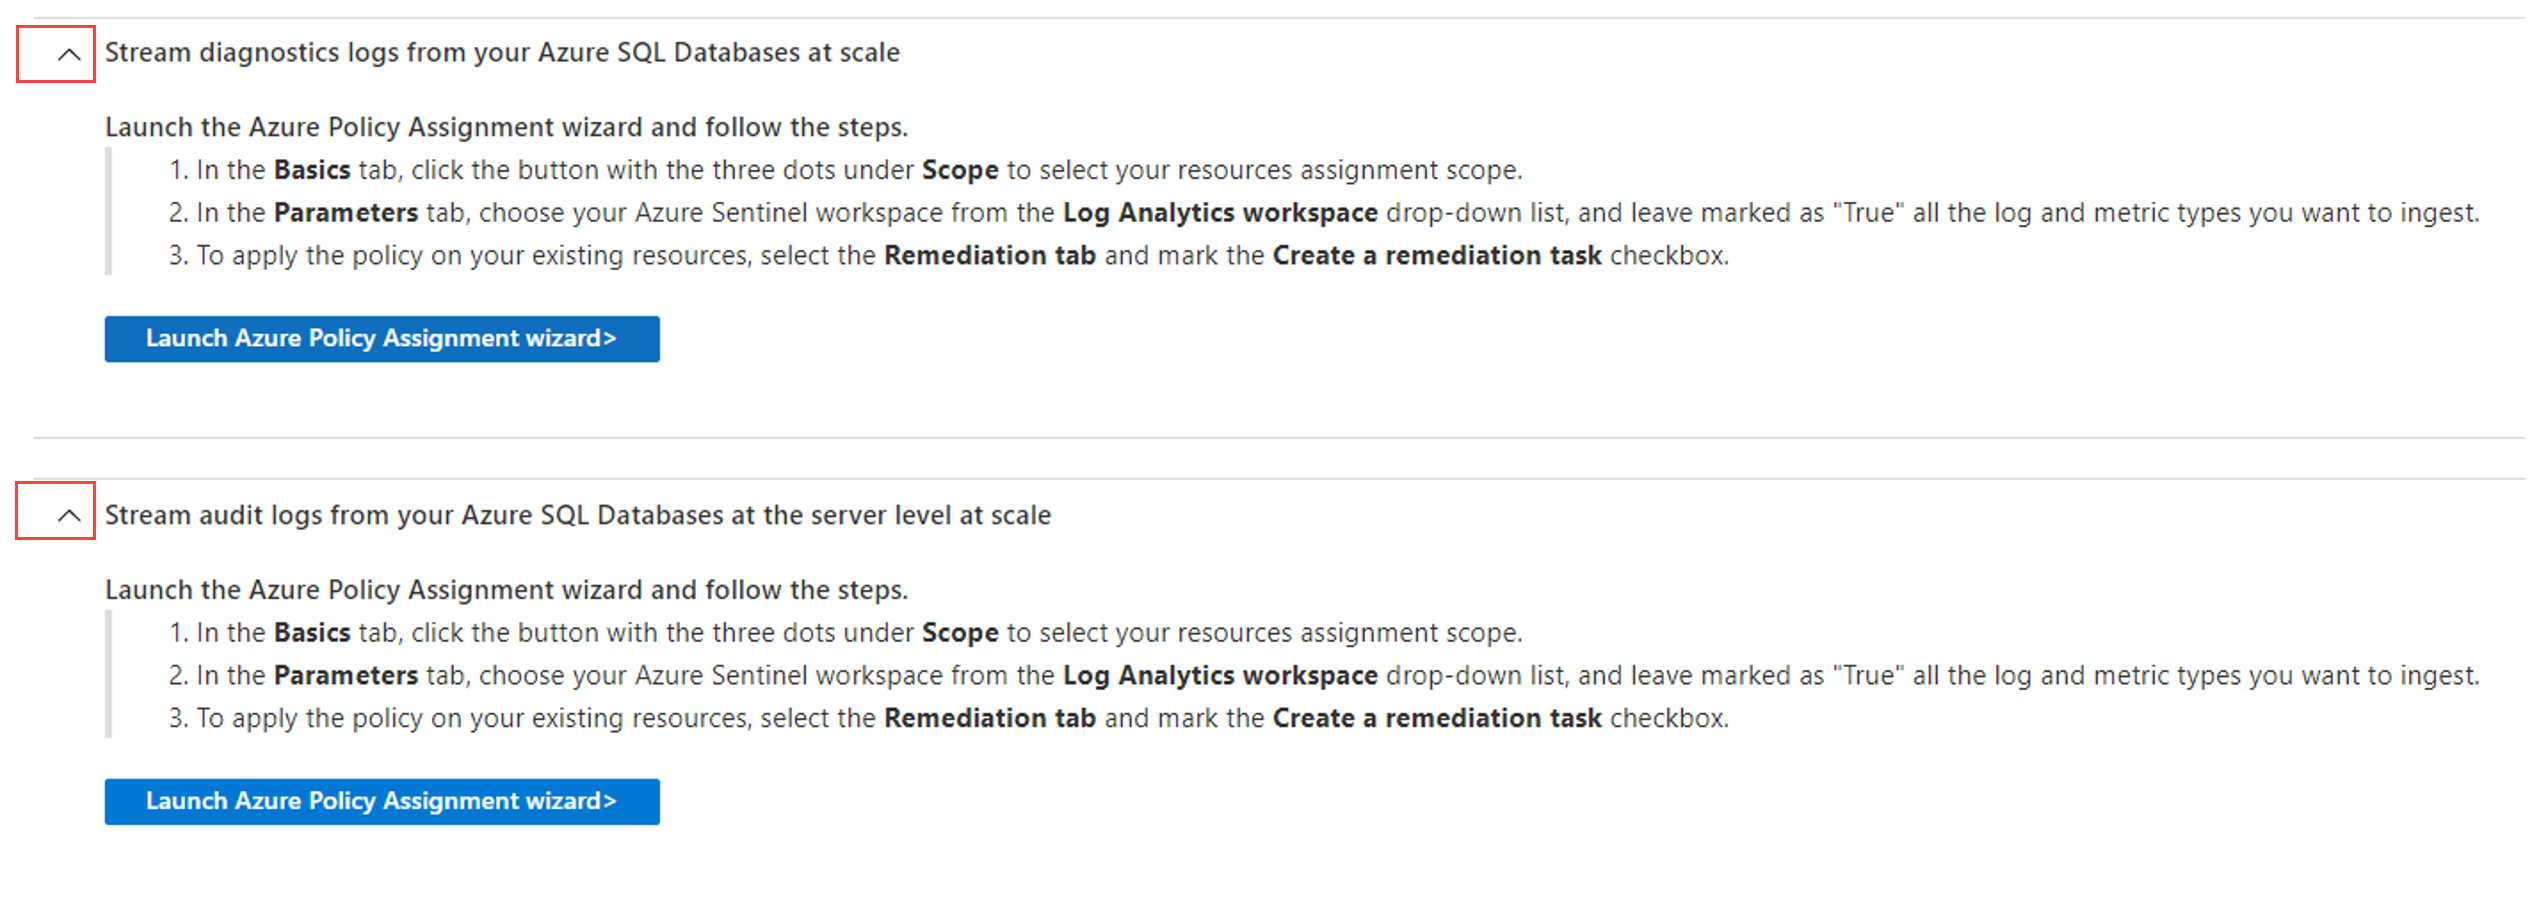This screenshot has width=2547, height=920.
Task: Click the bold Basics label in step one
Action: pyautogui.click(x=311, y=169)
